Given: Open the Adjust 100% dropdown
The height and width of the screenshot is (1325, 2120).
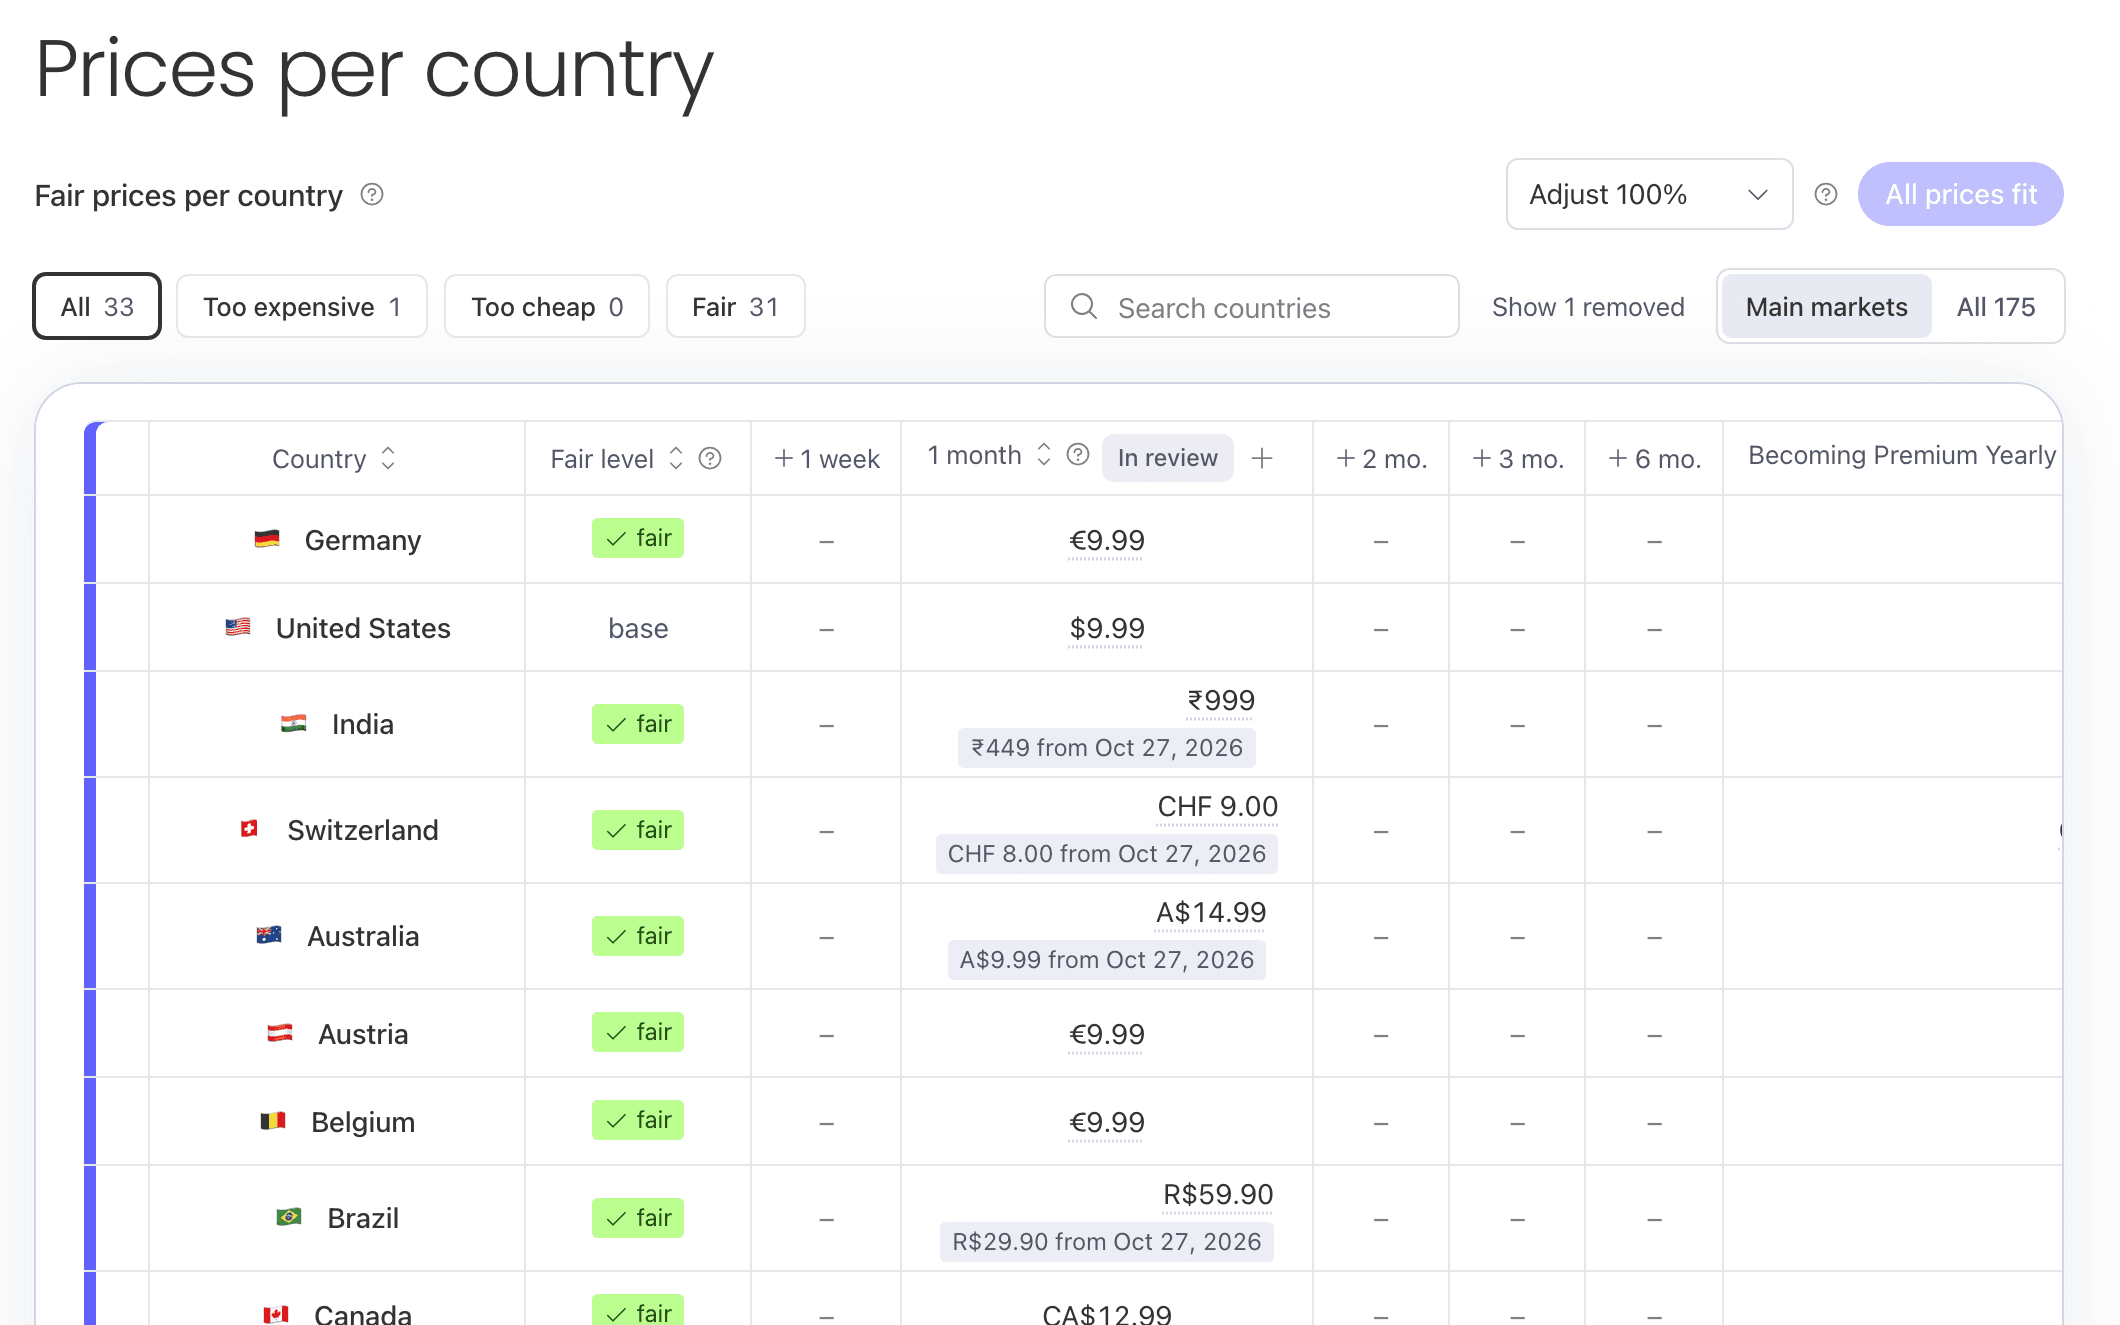Looking at the screenshot, I should pos(1649,194).
